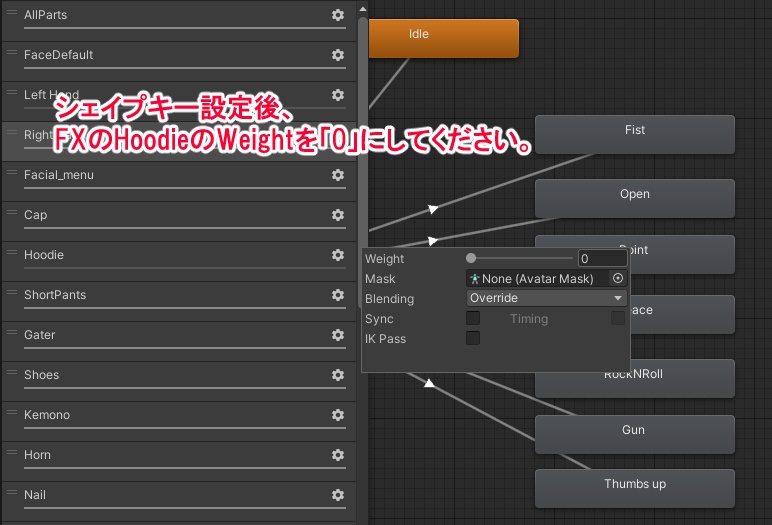
Task: Grab the drag handle of ShortPants layer
Action: click(x=12, y=292)
